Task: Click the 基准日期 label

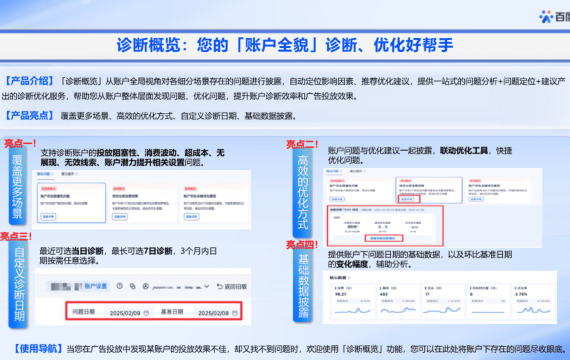Action: pos(172,312)
